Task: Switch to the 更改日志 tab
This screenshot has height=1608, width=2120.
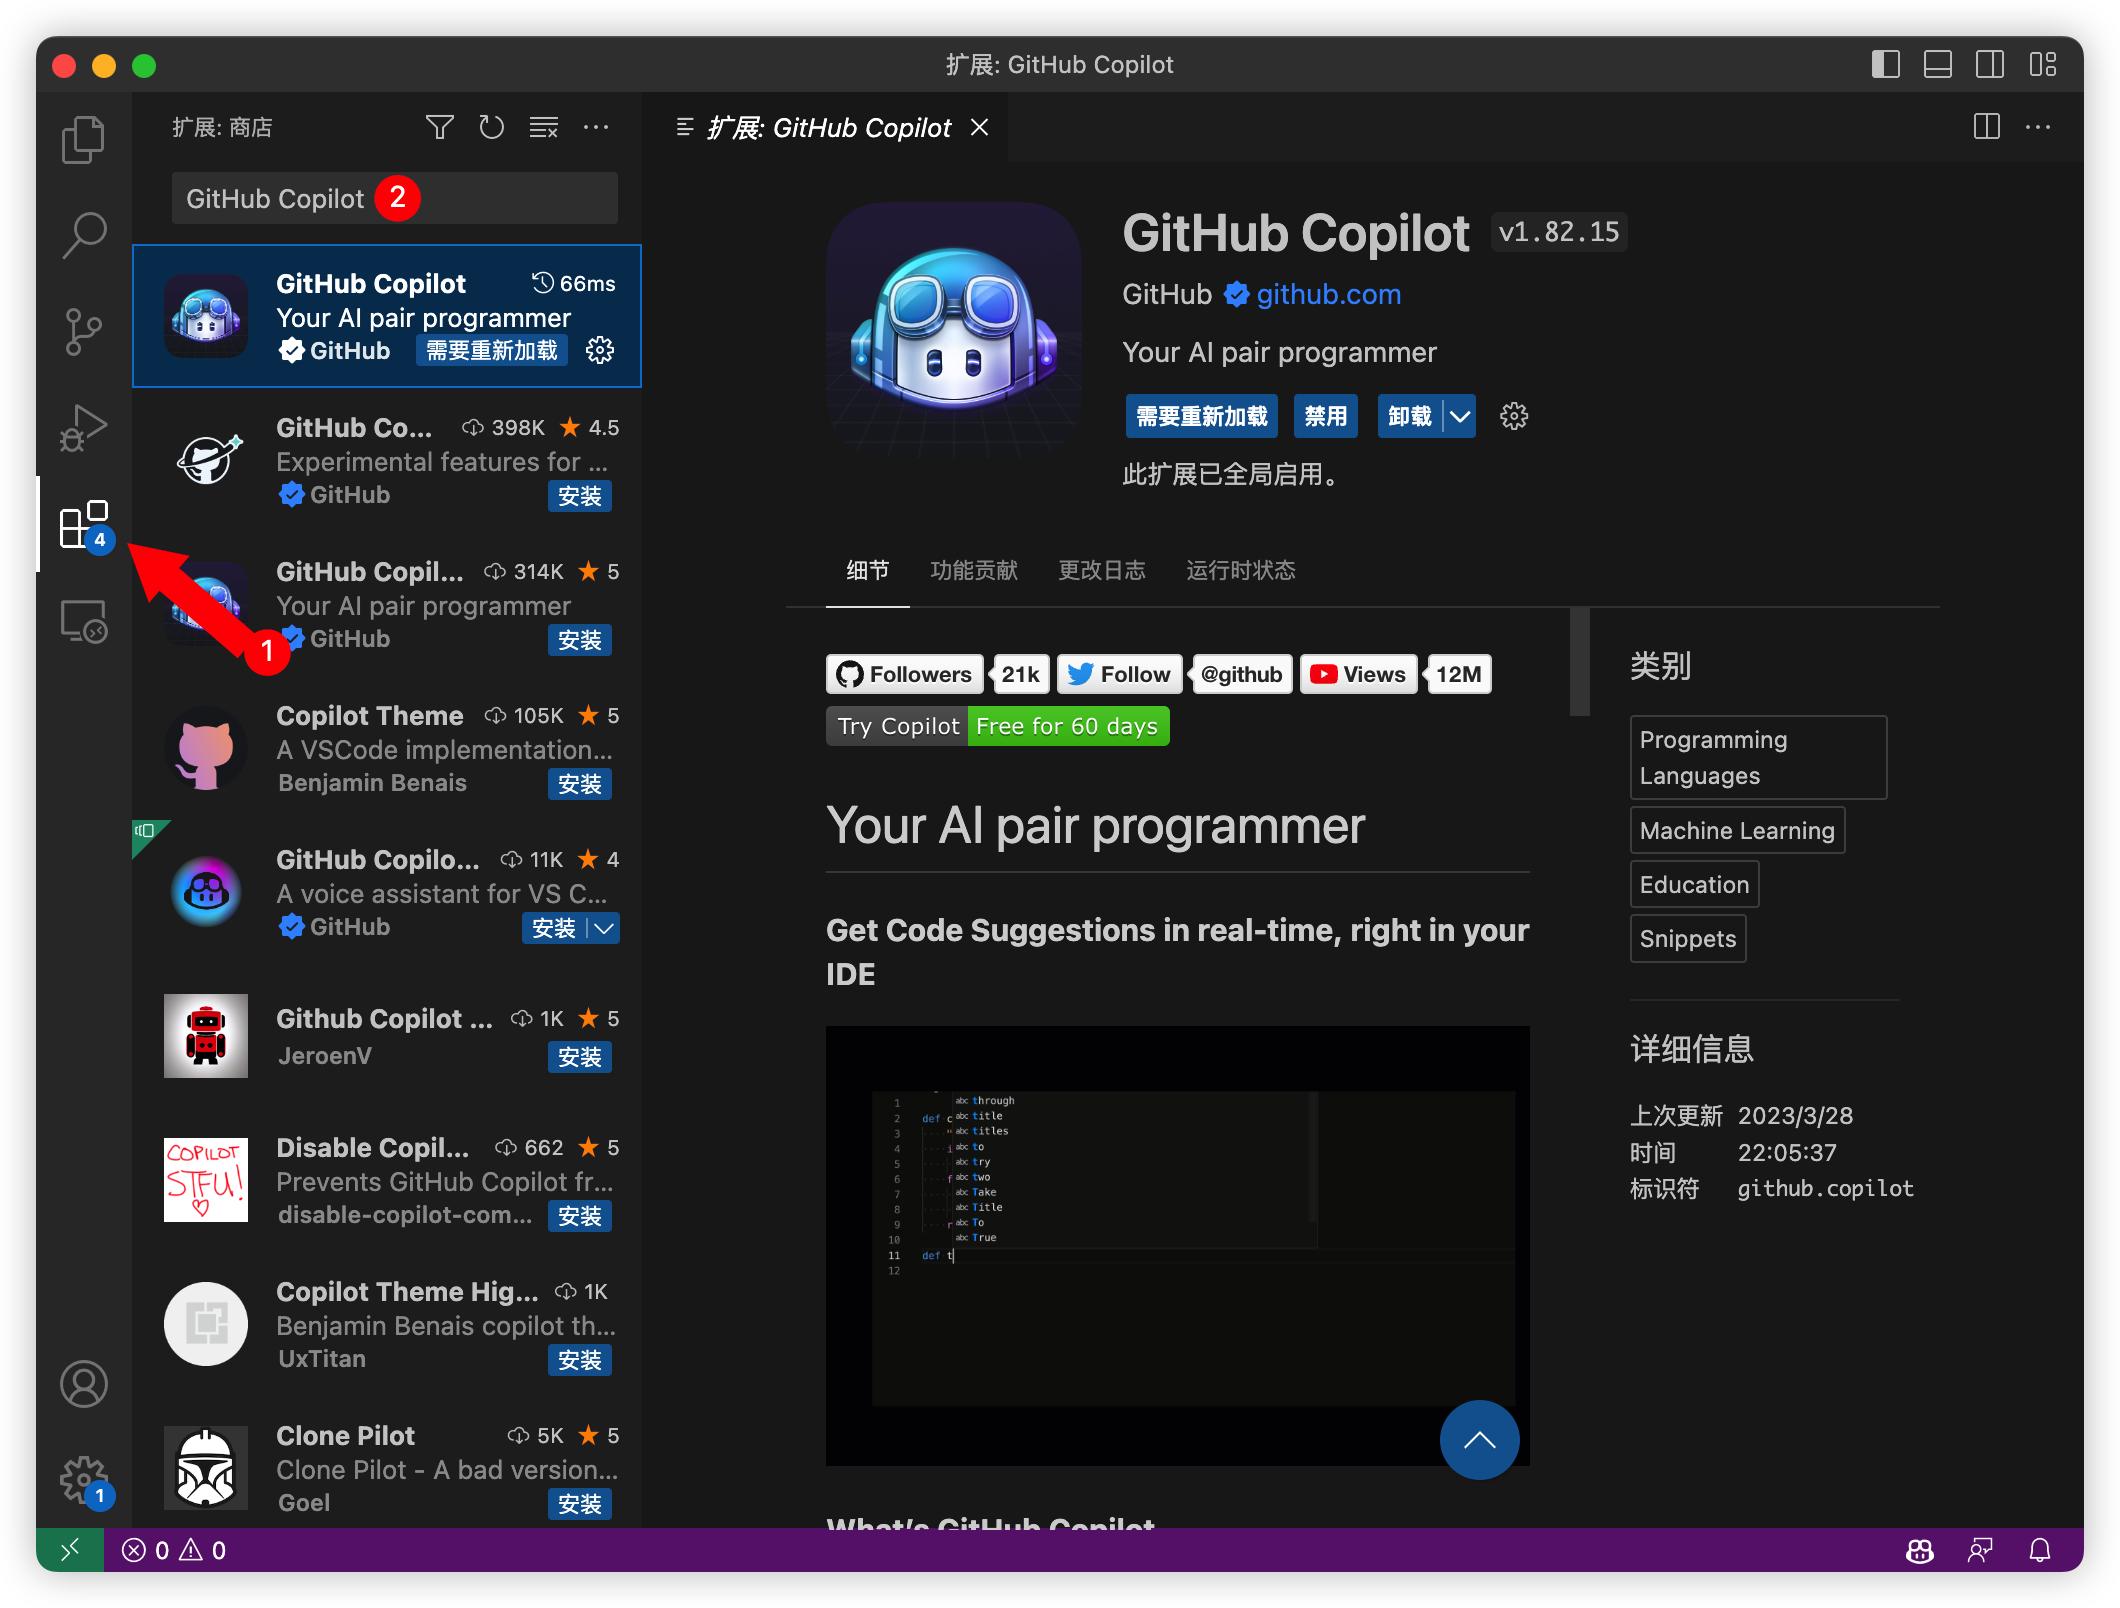Action: 1101,570
